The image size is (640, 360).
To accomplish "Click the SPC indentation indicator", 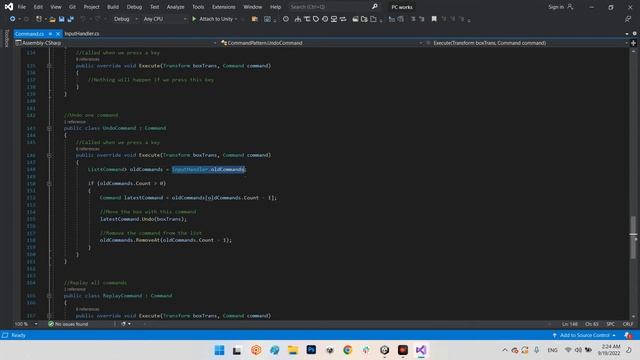I will point(611,324).
